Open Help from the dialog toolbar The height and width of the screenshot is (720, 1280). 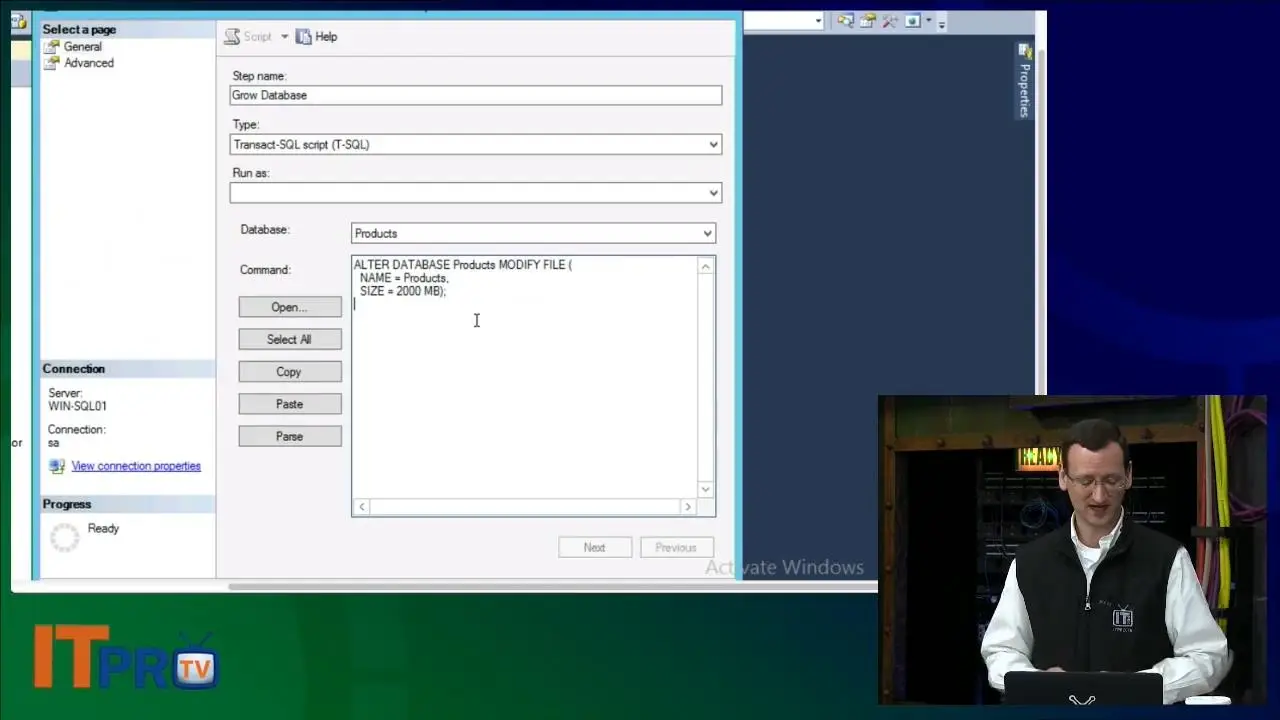tap(317, 37)
